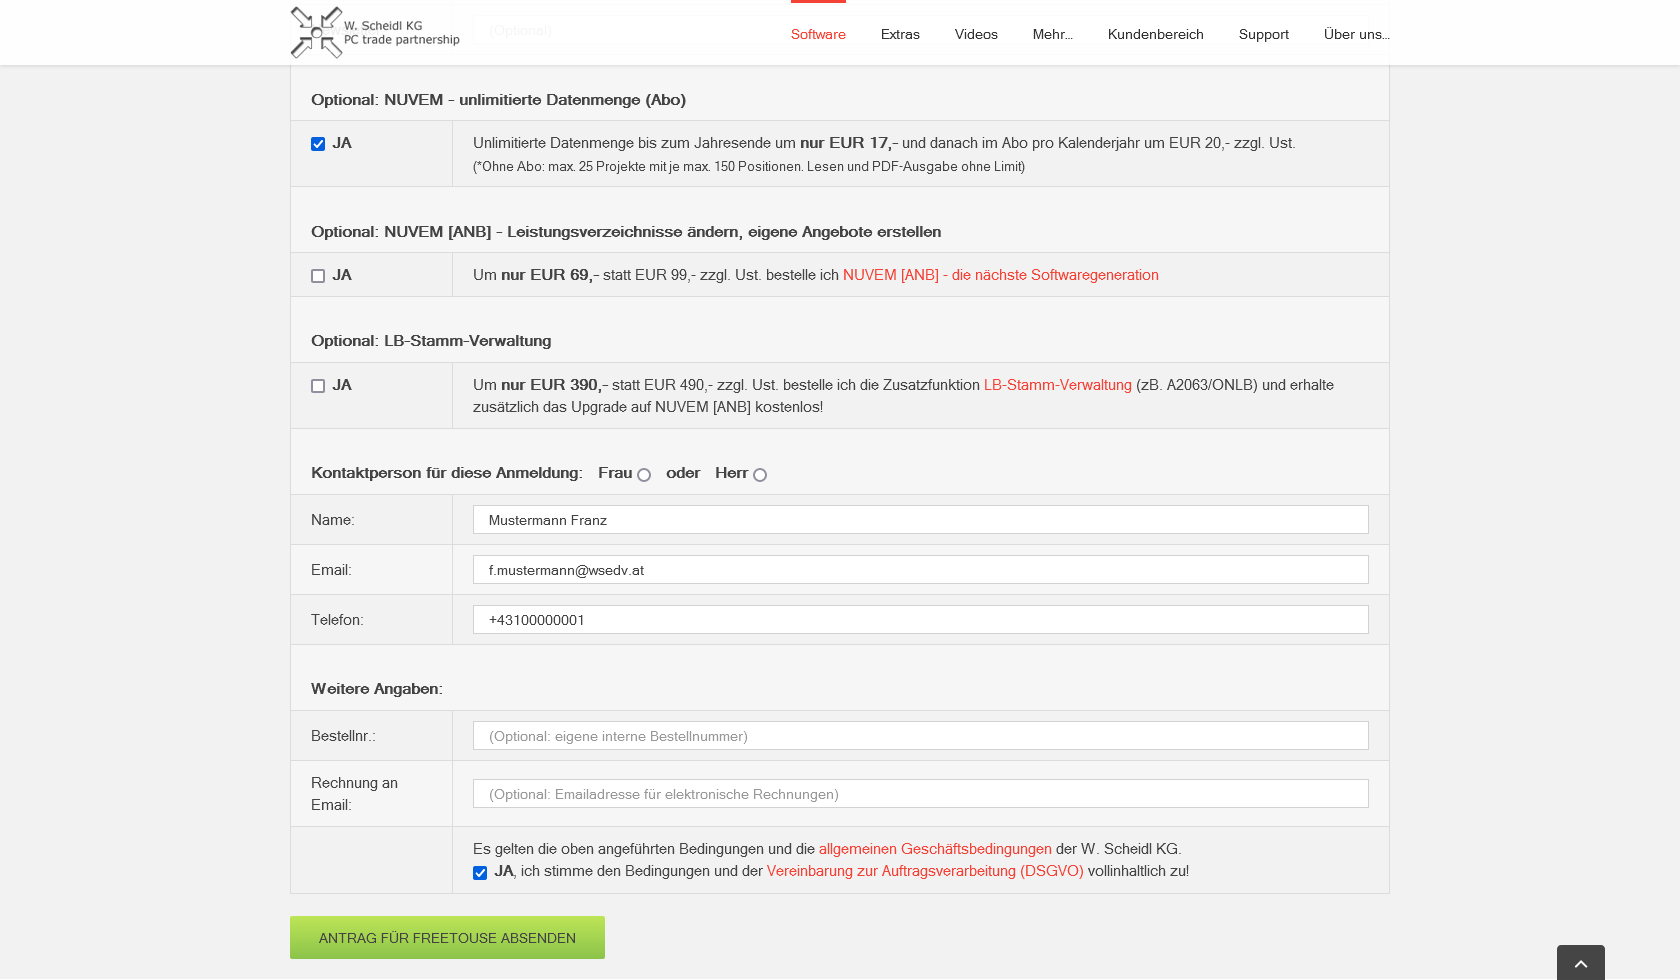Uncheck JA for NUVEM unlimited data subscription

click(x=318, y=144)
